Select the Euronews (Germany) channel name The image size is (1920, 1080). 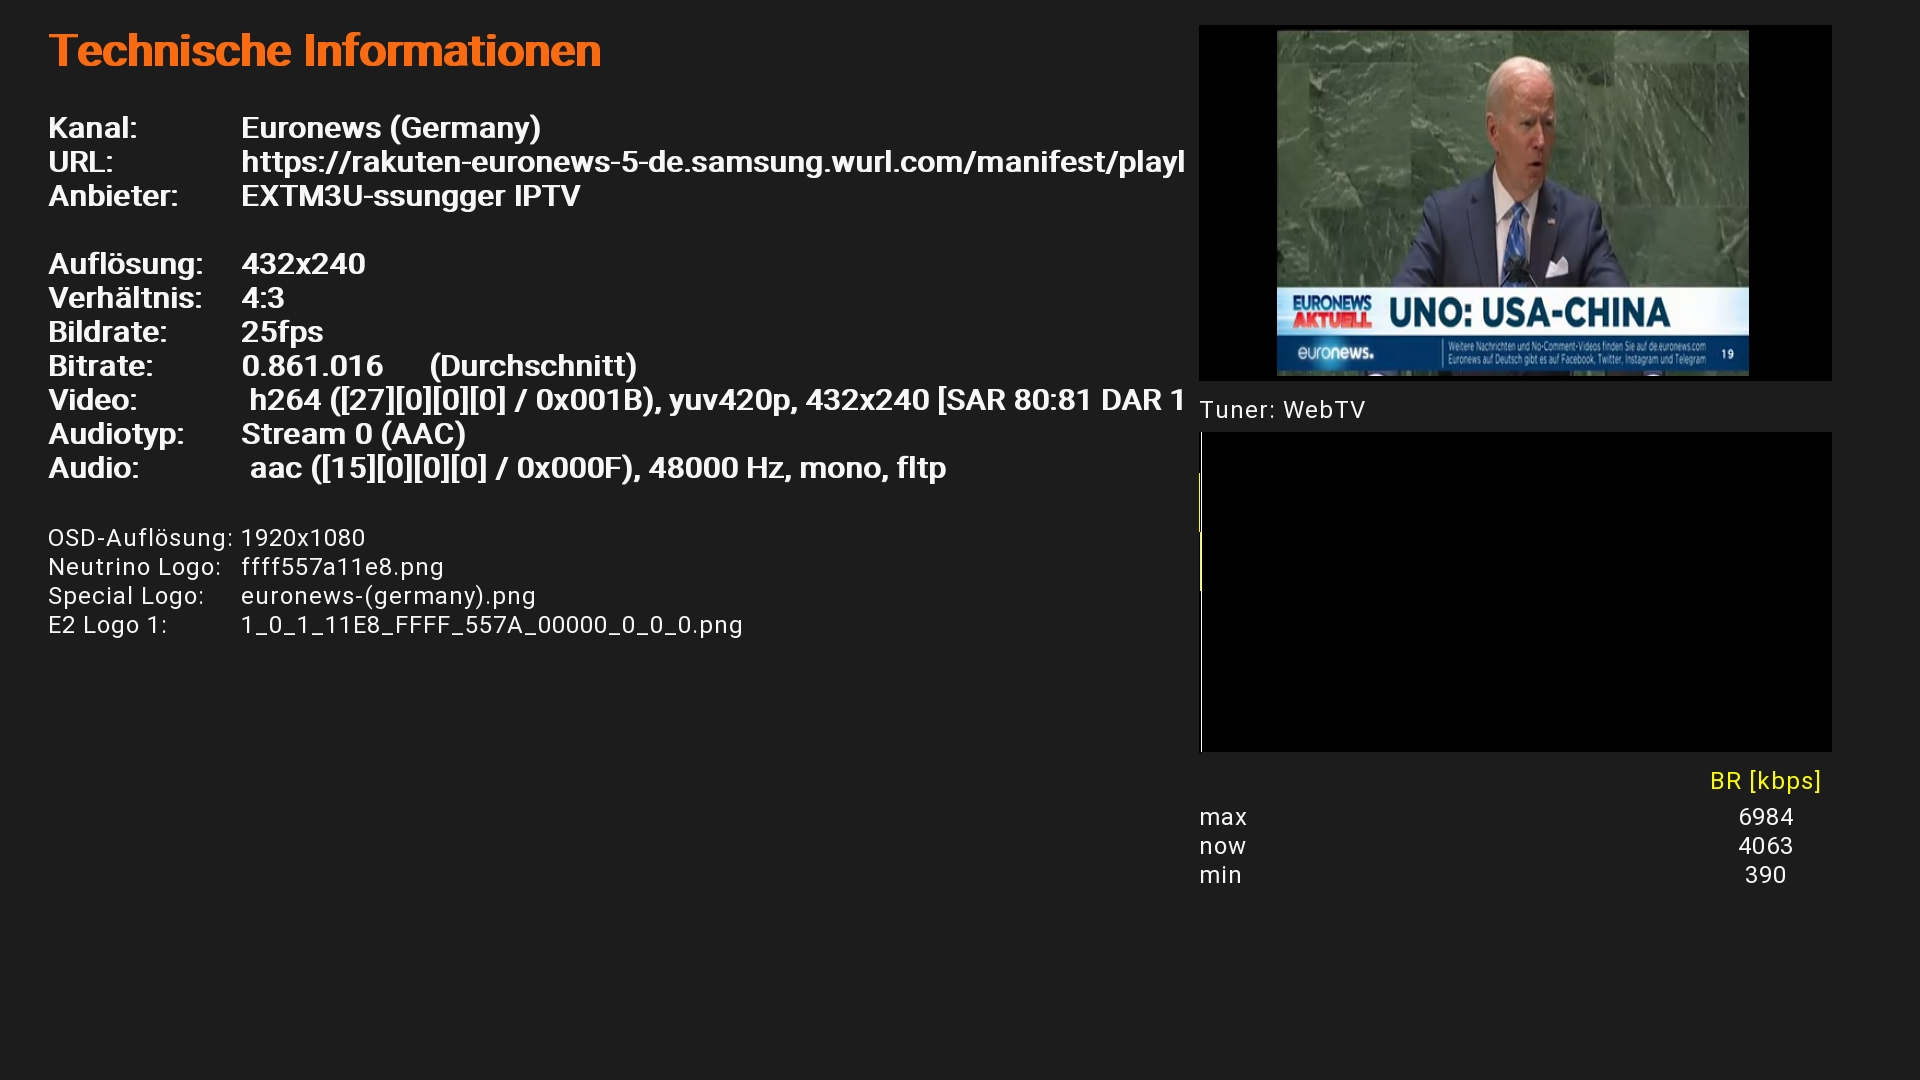(x=391, y=128)
